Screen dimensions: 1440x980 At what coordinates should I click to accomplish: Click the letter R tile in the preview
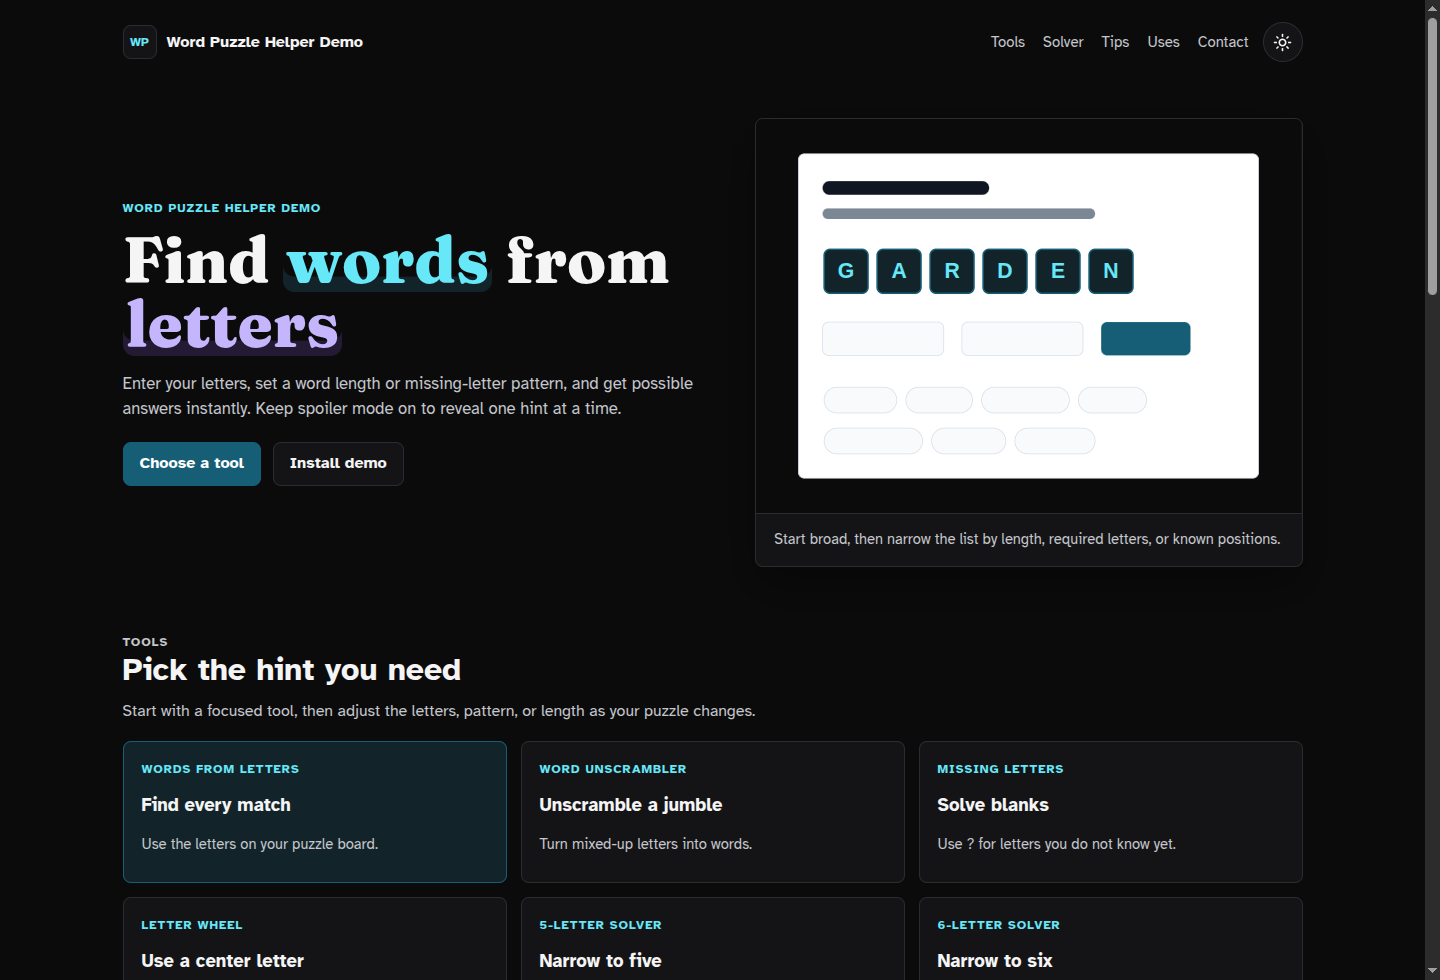coord(952,271)
